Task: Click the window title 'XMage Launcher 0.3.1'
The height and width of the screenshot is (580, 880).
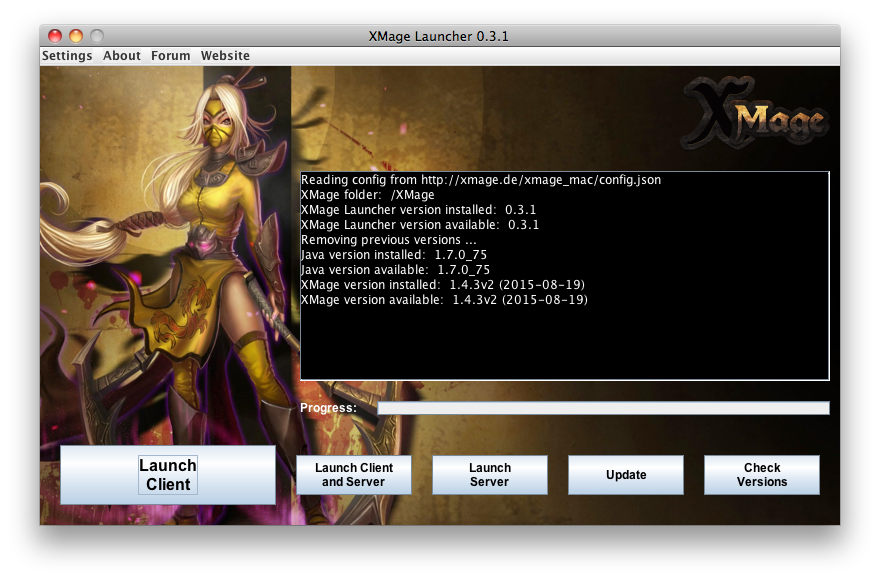Action: coord(438,36)
